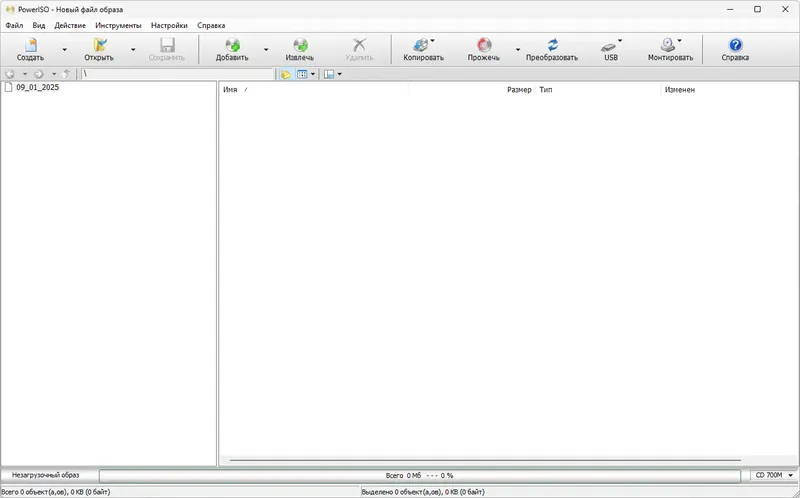Open the CD 700M media size dropdown
The width and height of the screenshot is (800, 498).
(772, 475)
